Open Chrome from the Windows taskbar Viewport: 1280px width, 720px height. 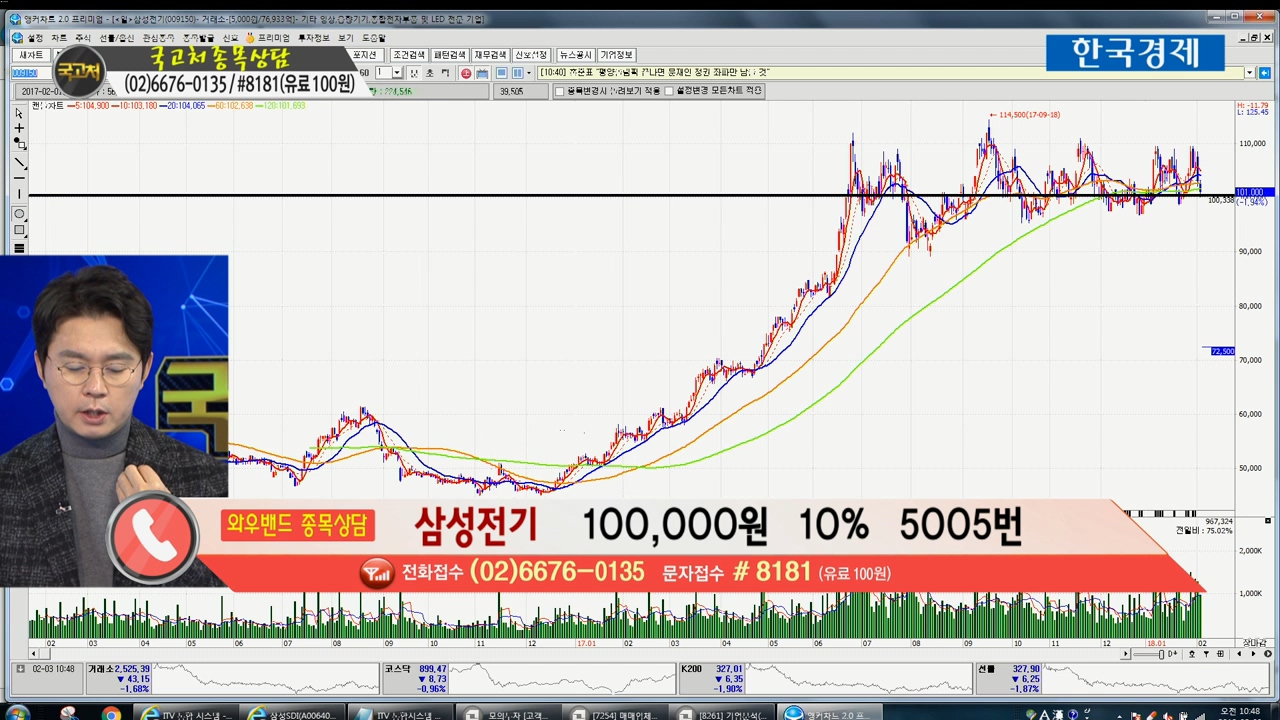point(111,713)
